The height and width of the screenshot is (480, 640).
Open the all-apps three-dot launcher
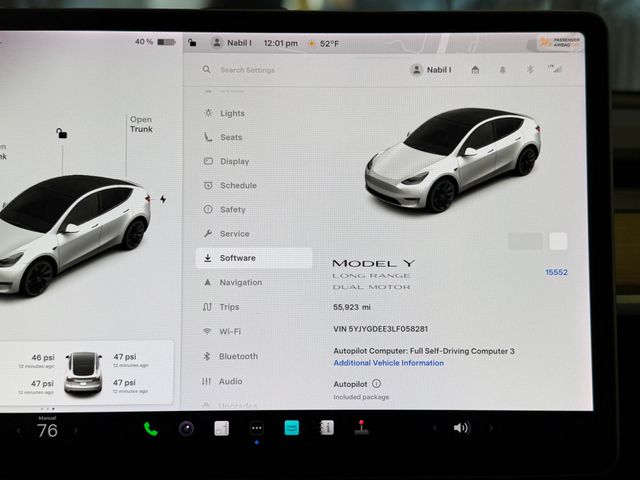(257, 428)
